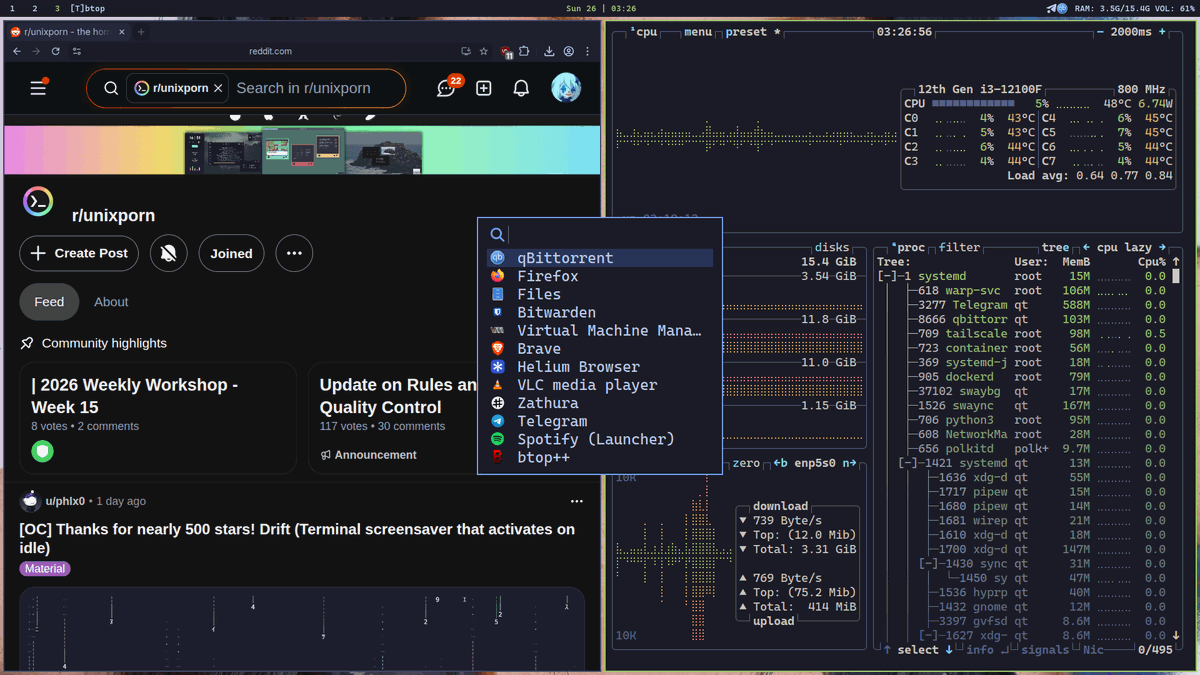Toggle r/unixporn community notifications bell
Viewport: 1200px width, 675px height.
(169, 254)
